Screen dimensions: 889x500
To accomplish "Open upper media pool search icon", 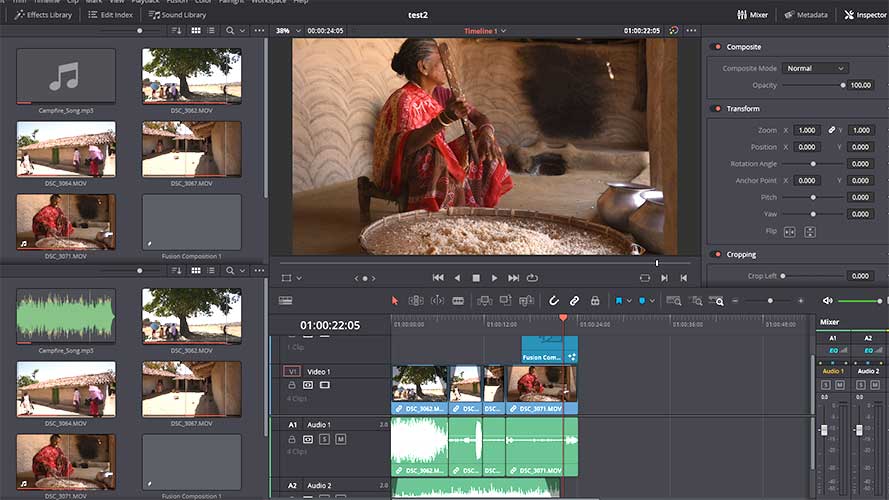I will point(230,31).
